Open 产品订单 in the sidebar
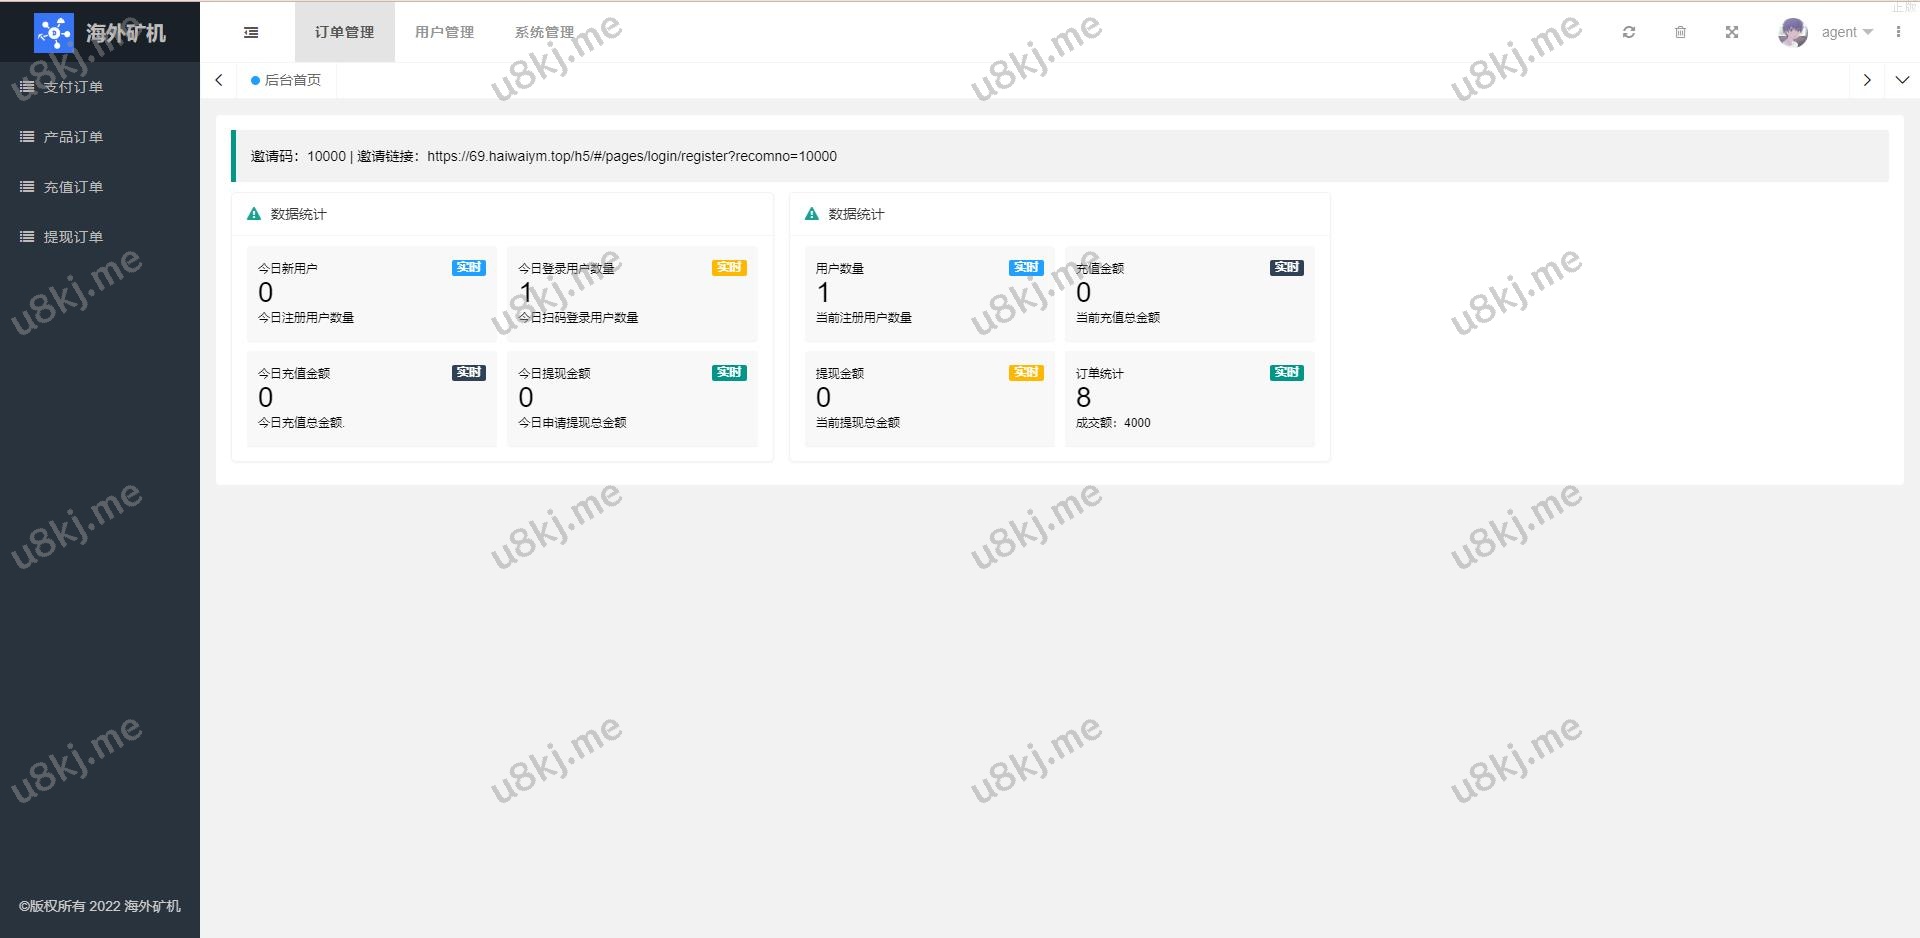 73,137
